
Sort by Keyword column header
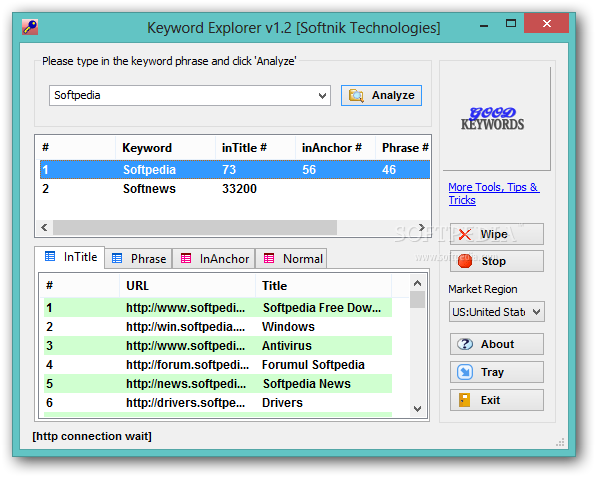[x=165, y=148]
